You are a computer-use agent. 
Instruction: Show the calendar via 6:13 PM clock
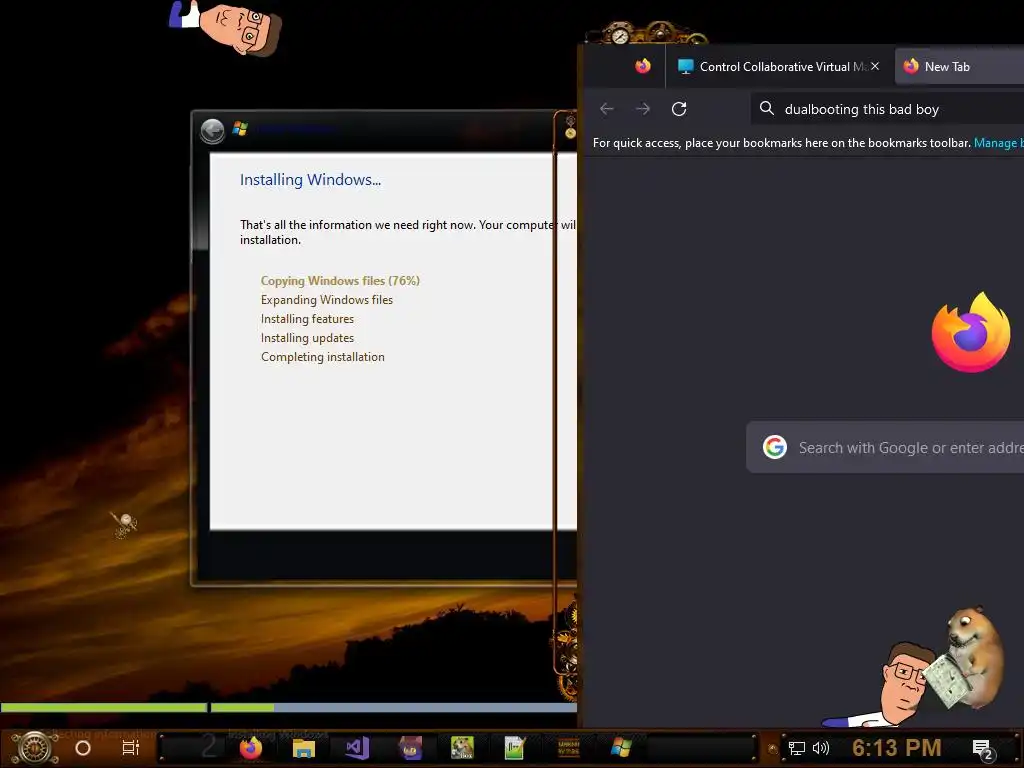[x=897, y=748]
